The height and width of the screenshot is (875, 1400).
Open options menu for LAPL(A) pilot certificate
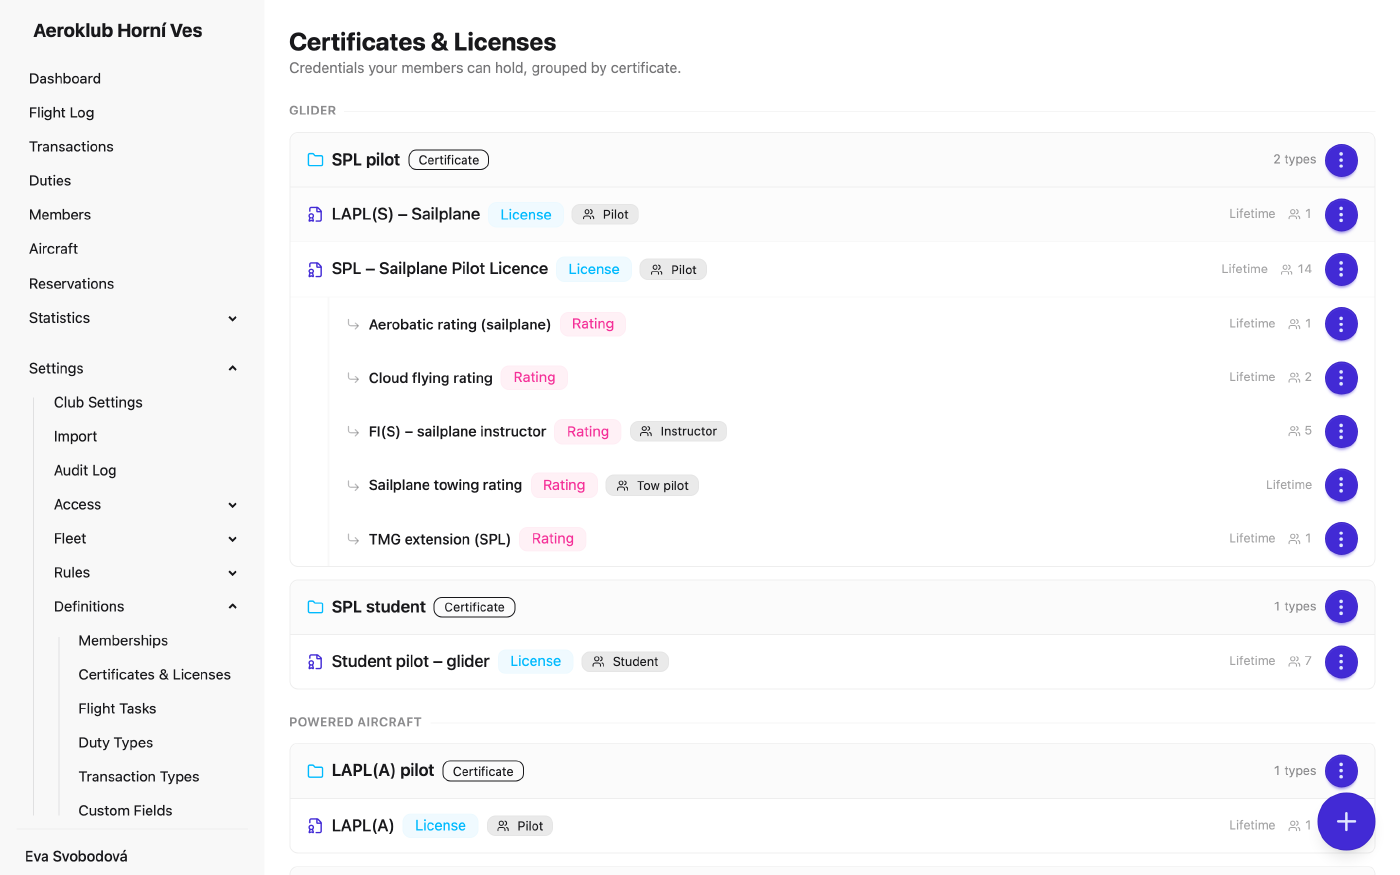point(1341,771)
